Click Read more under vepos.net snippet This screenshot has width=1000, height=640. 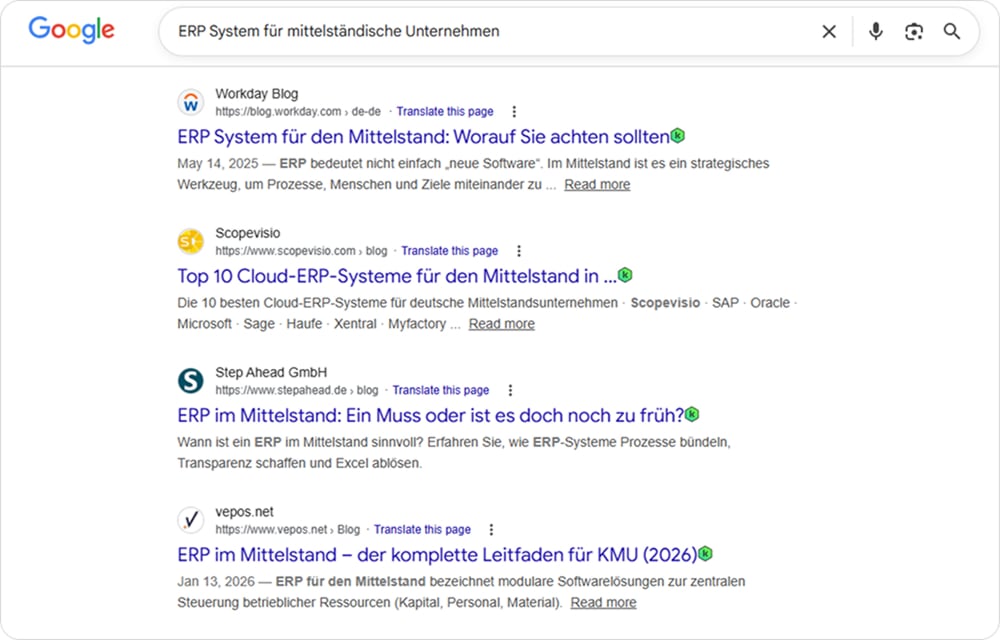coord(603,602)
